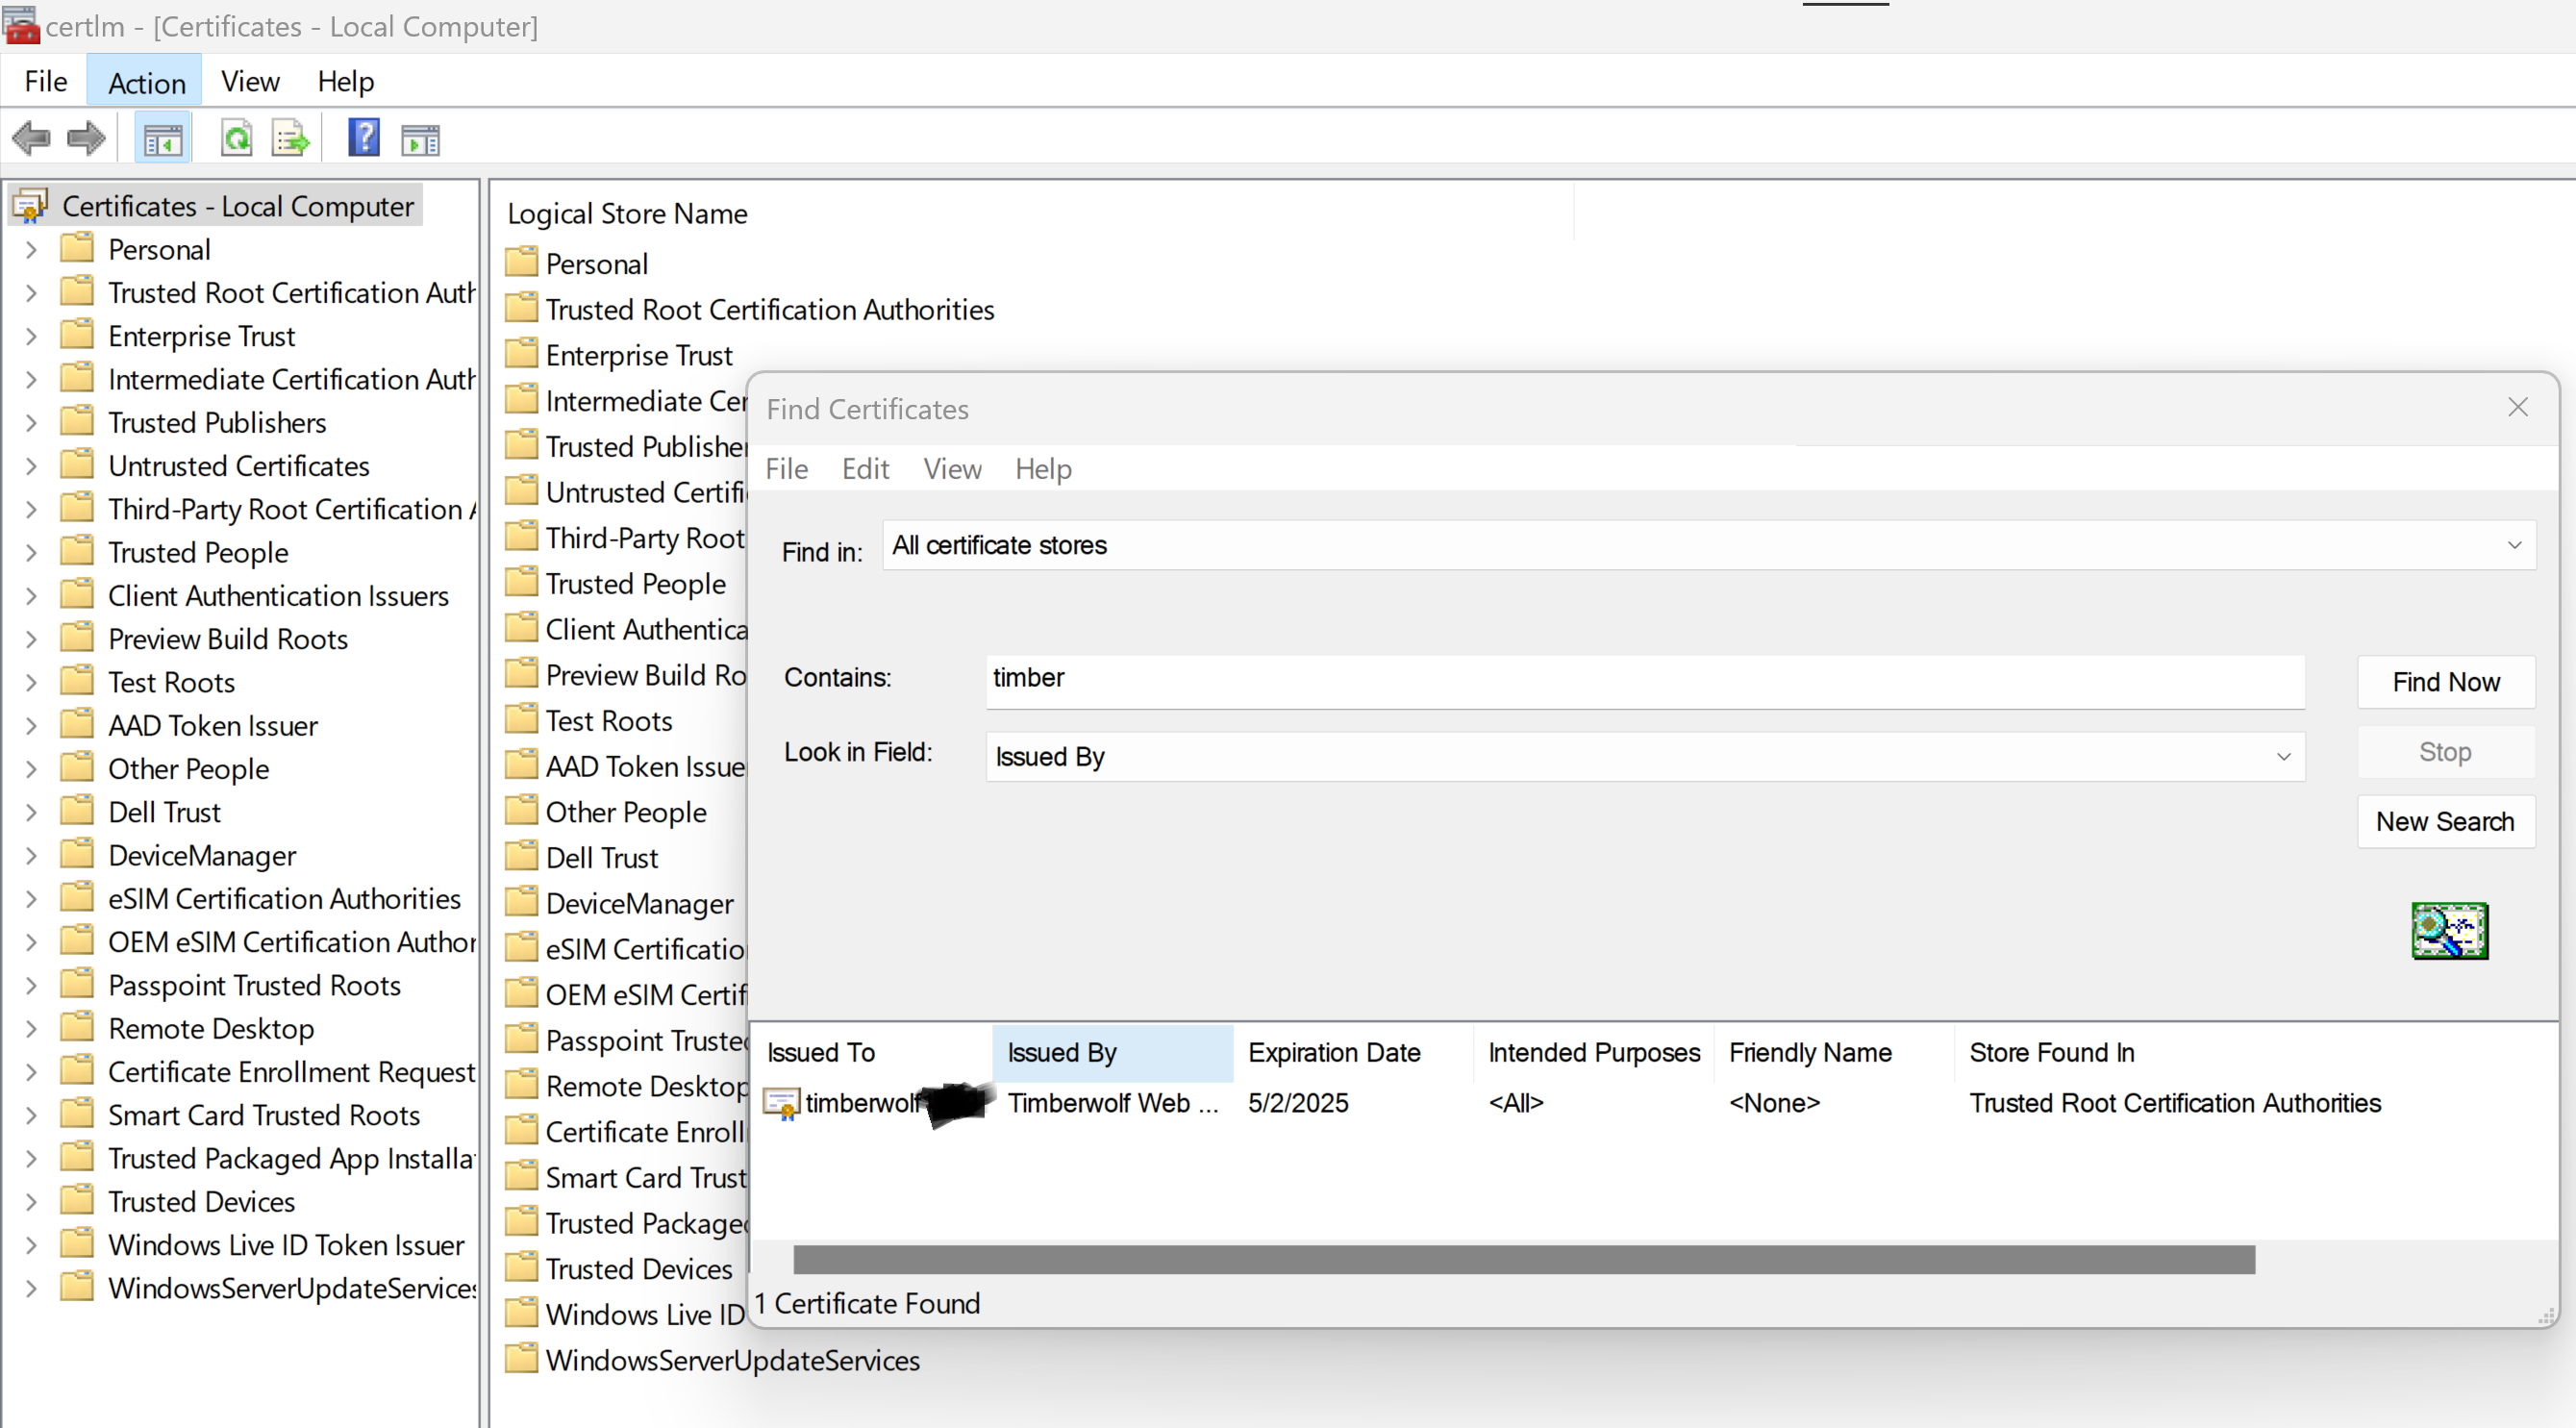Click the green Refresh toolbar icon
This screenshot has width=2576, height=1428.
pos(237,138)
